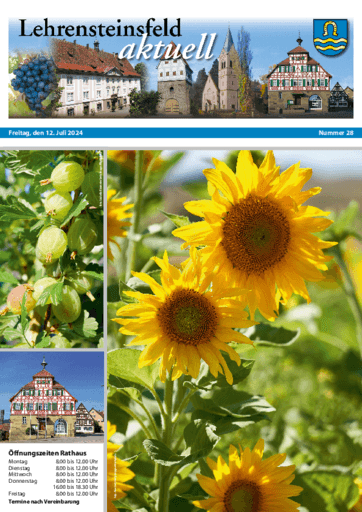
Task: Click the coat of arms emblem
Action: (x=330, y=37)
